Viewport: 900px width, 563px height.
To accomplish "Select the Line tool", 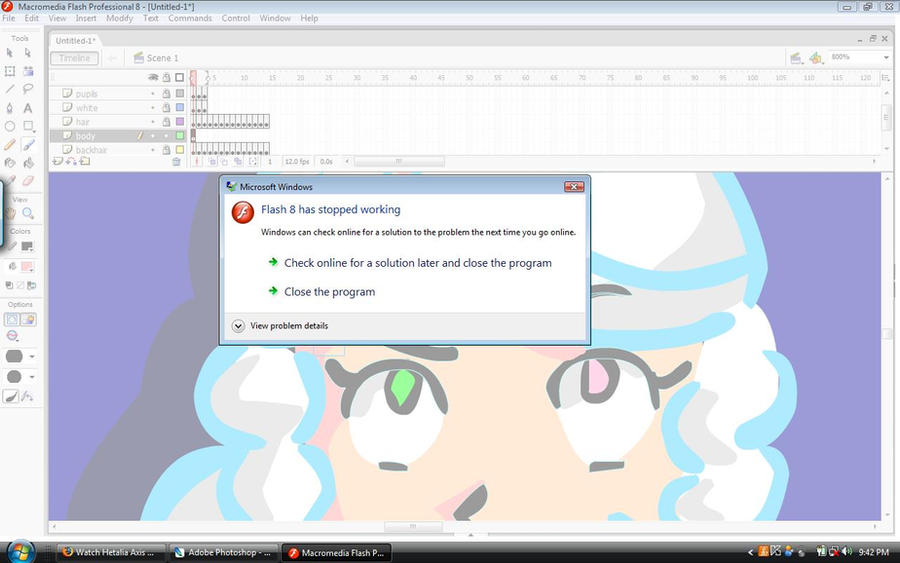I will [x=10, y=89].
